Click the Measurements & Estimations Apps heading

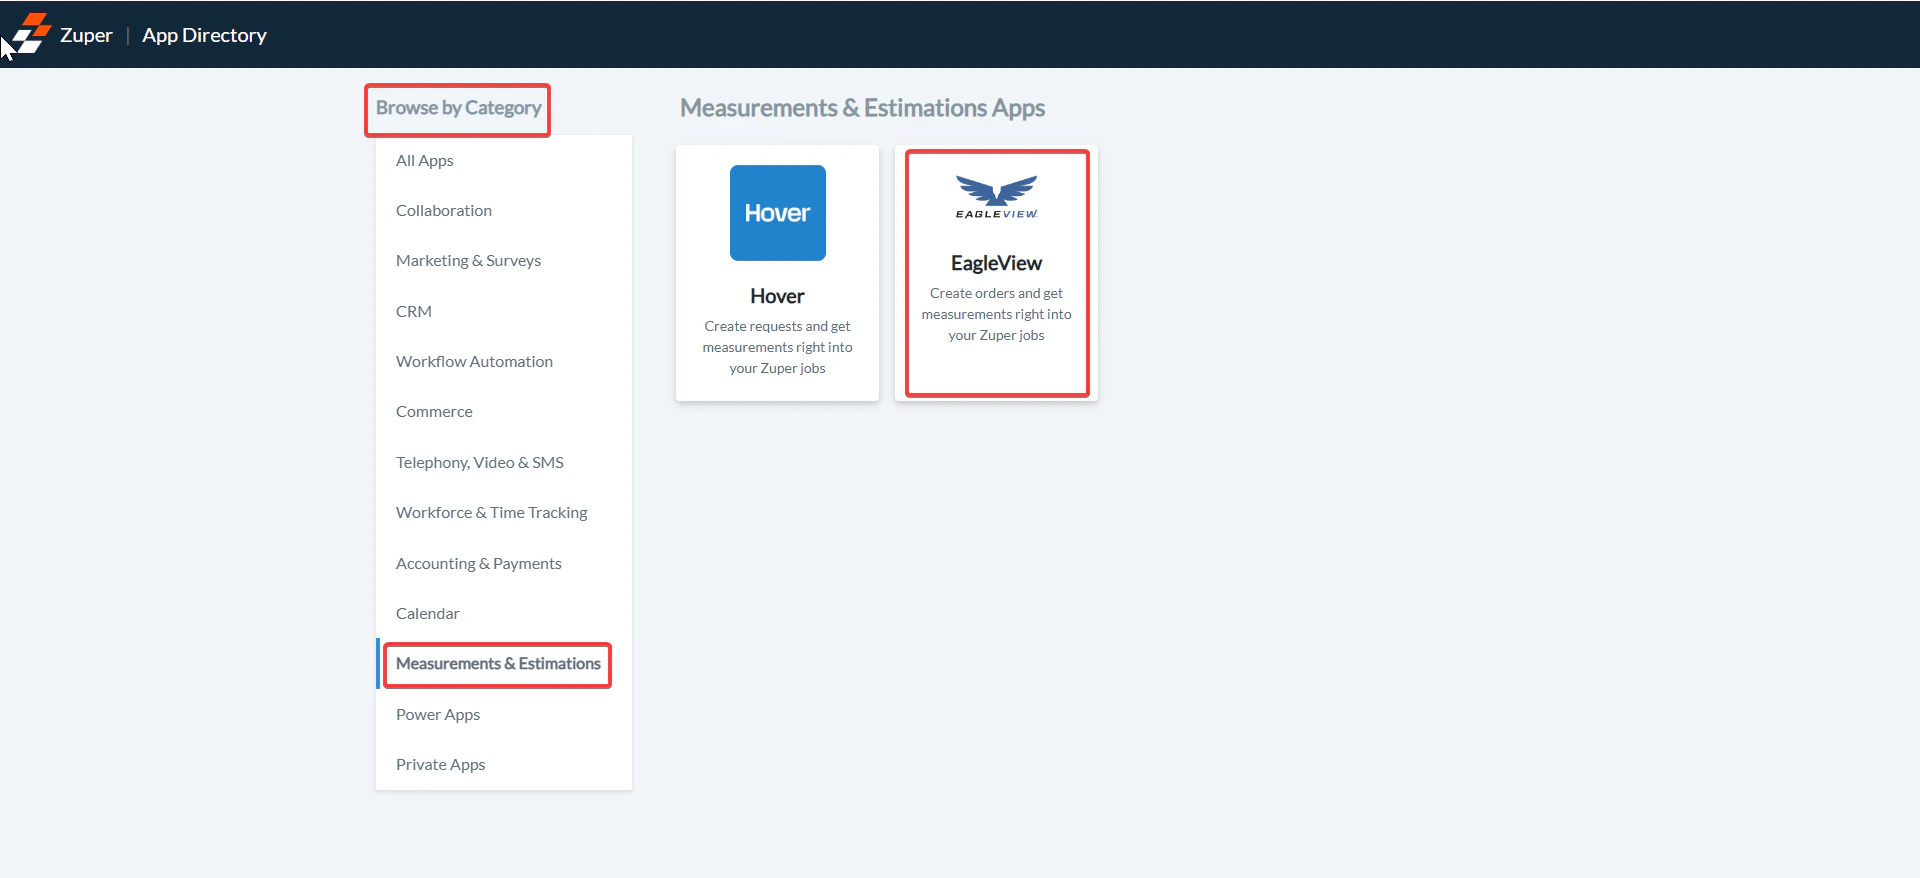pyautogui.click(x=862, y=108)
